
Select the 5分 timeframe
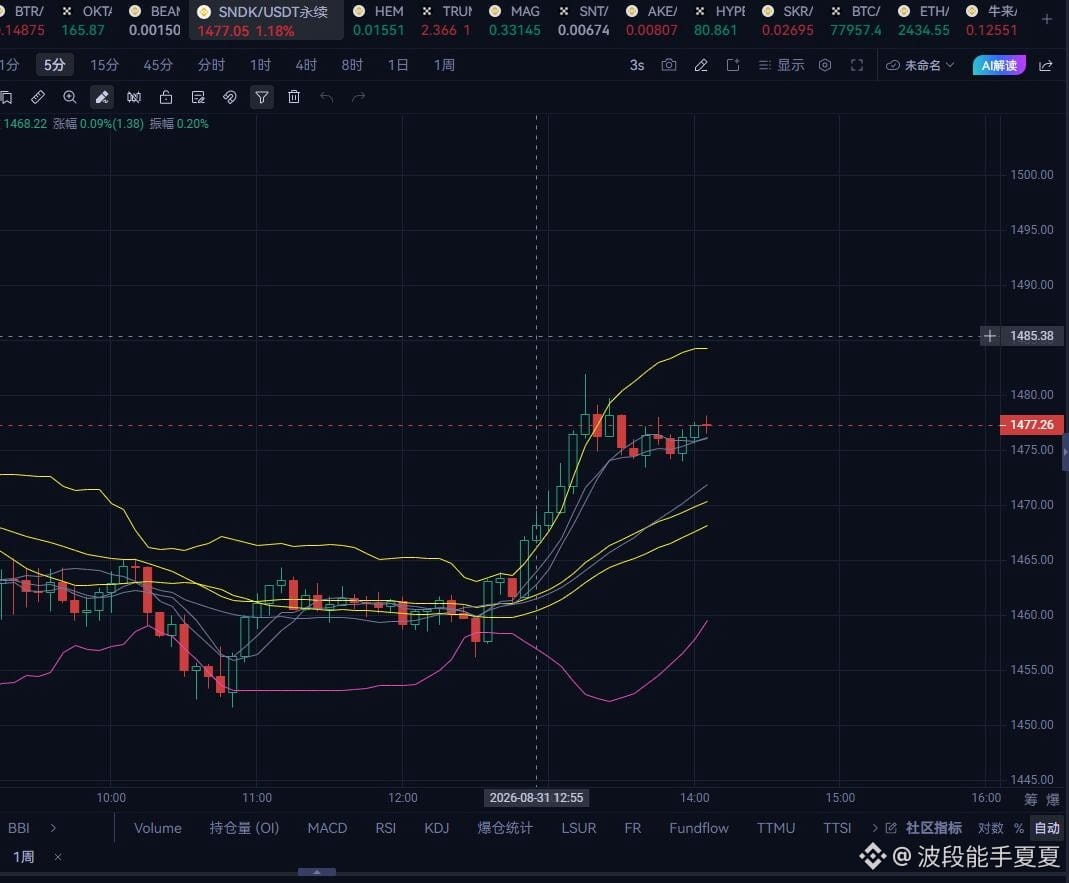[x=55, y=65]
